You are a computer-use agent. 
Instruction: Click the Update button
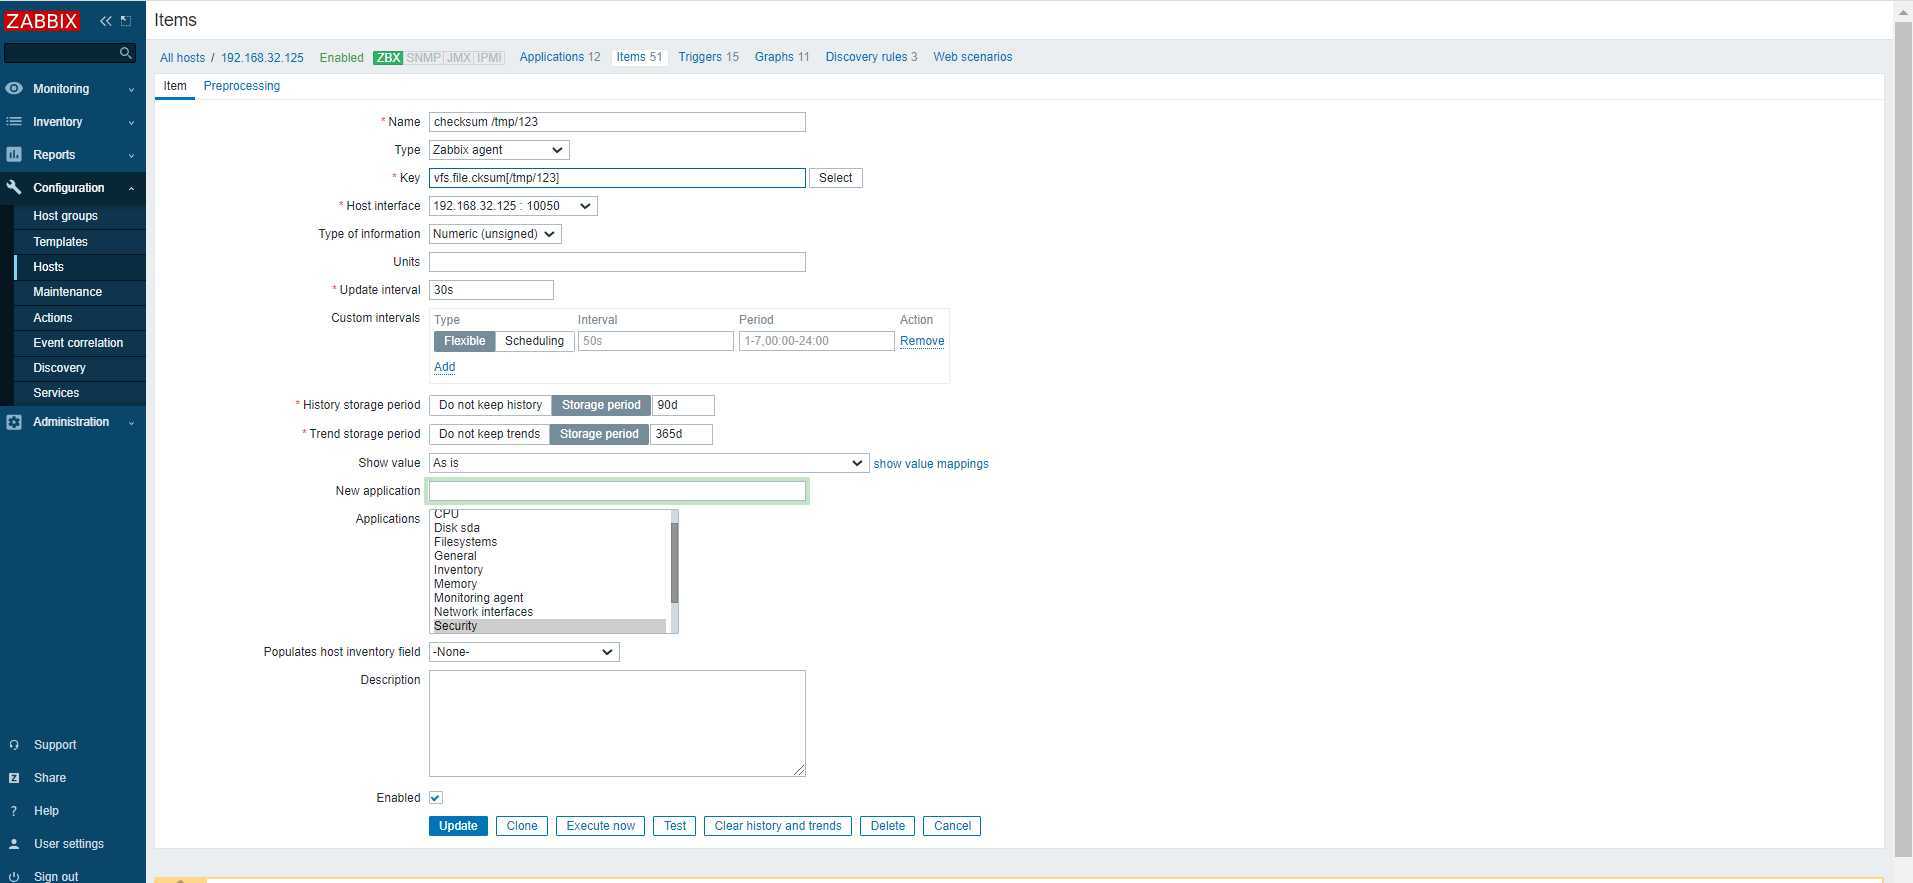pos(458,826)
